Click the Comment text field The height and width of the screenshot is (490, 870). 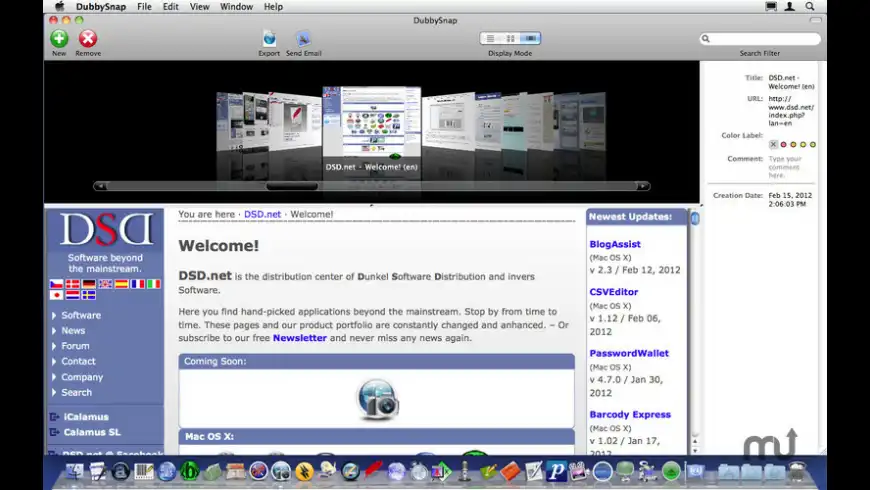784,166
